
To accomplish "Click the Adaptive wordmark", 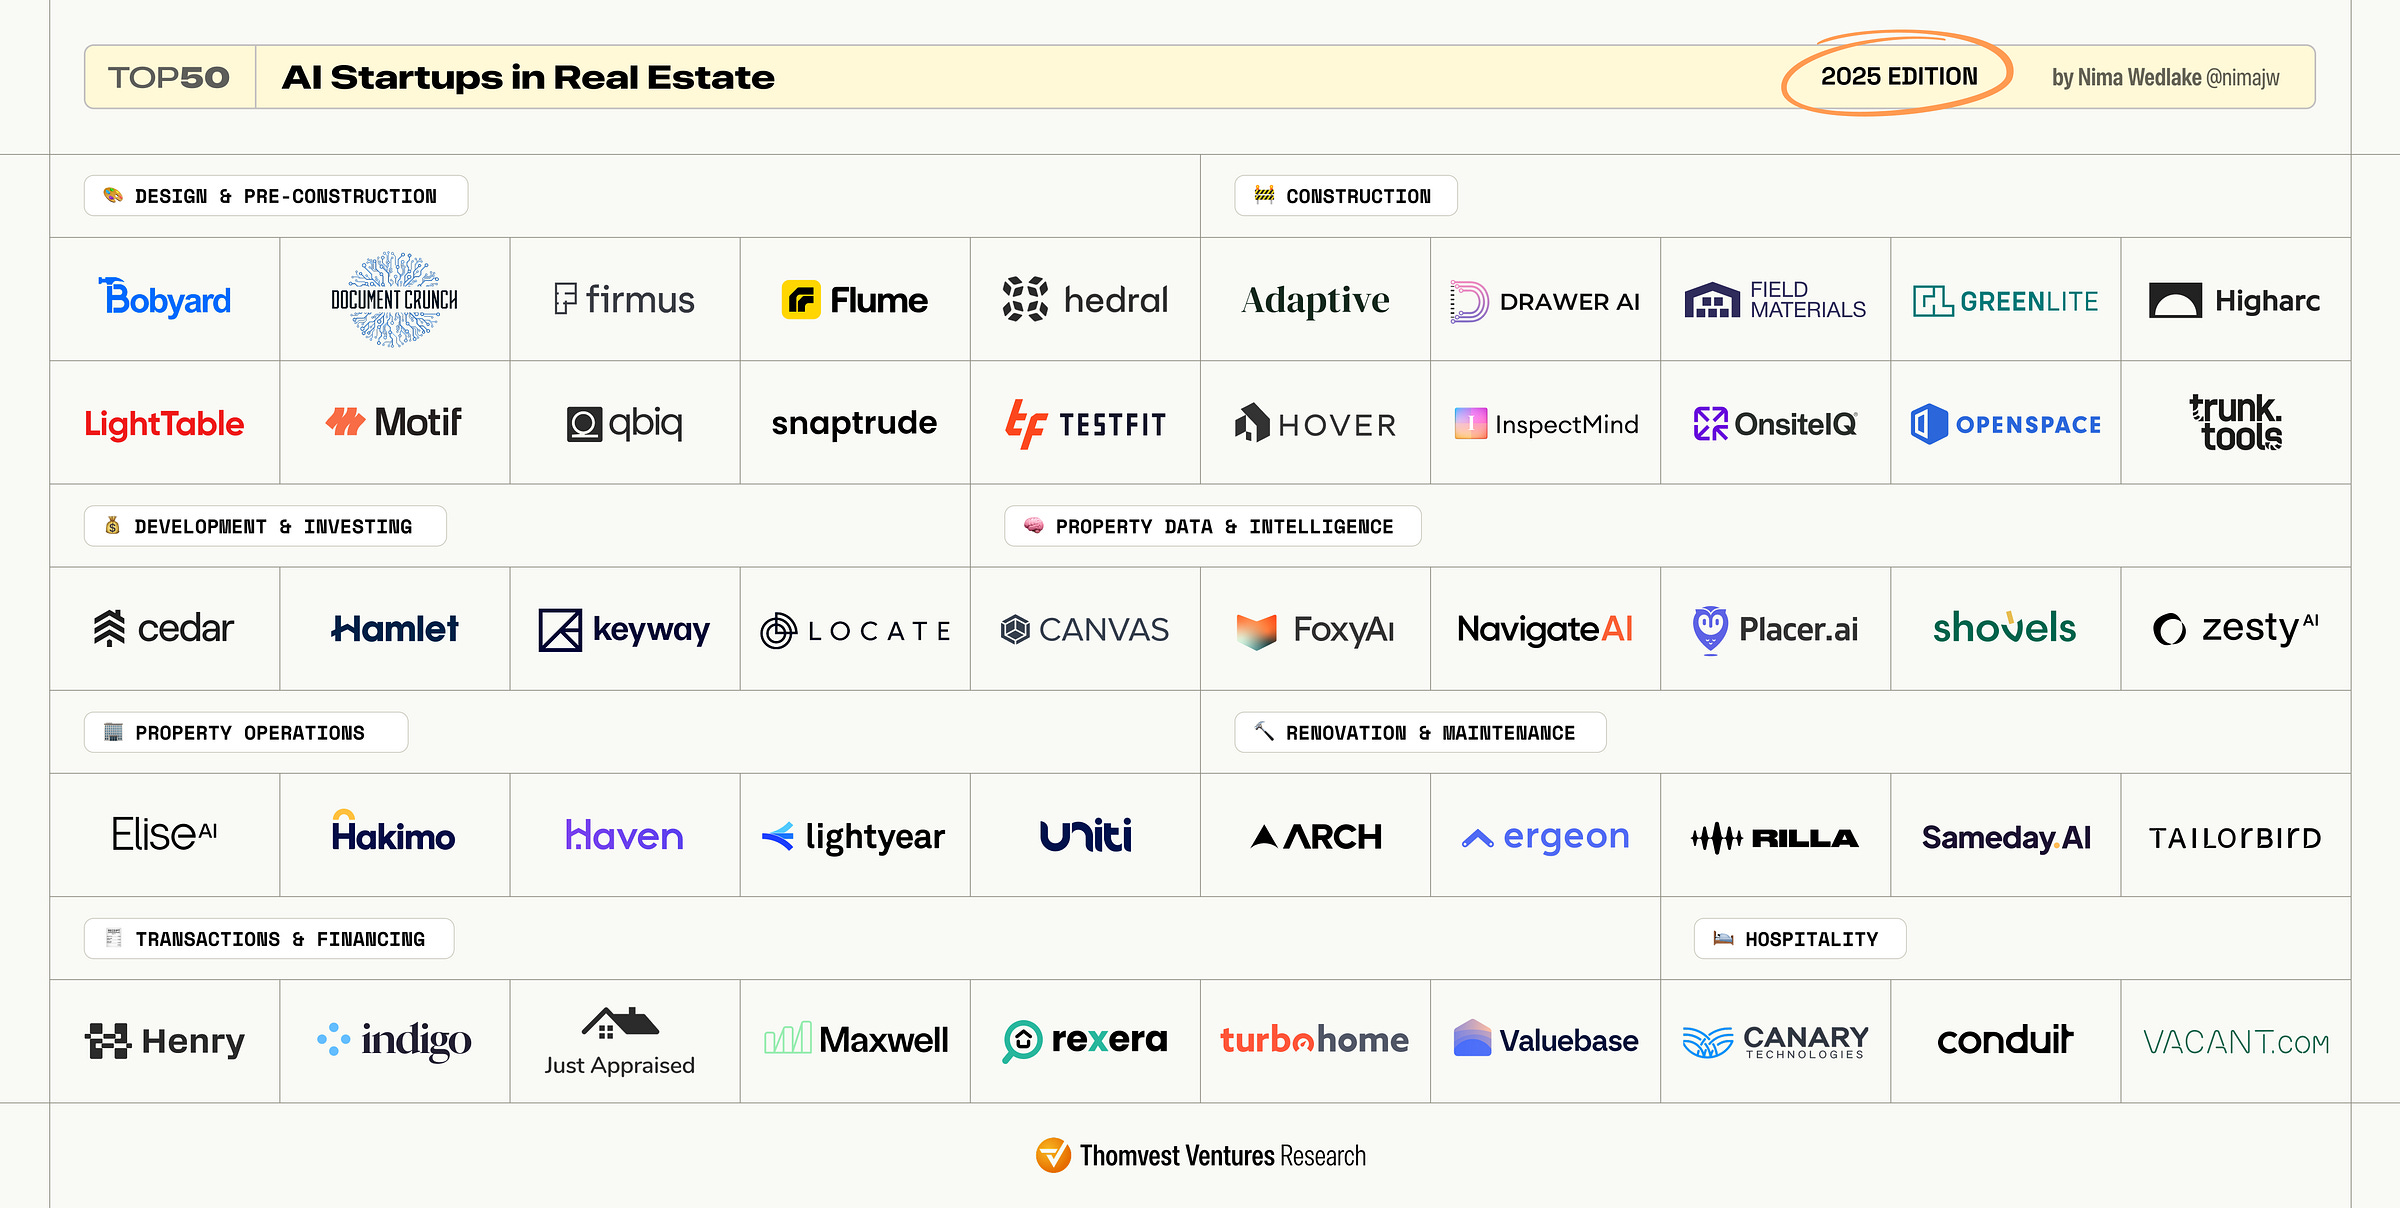I will coord(1315,300).
